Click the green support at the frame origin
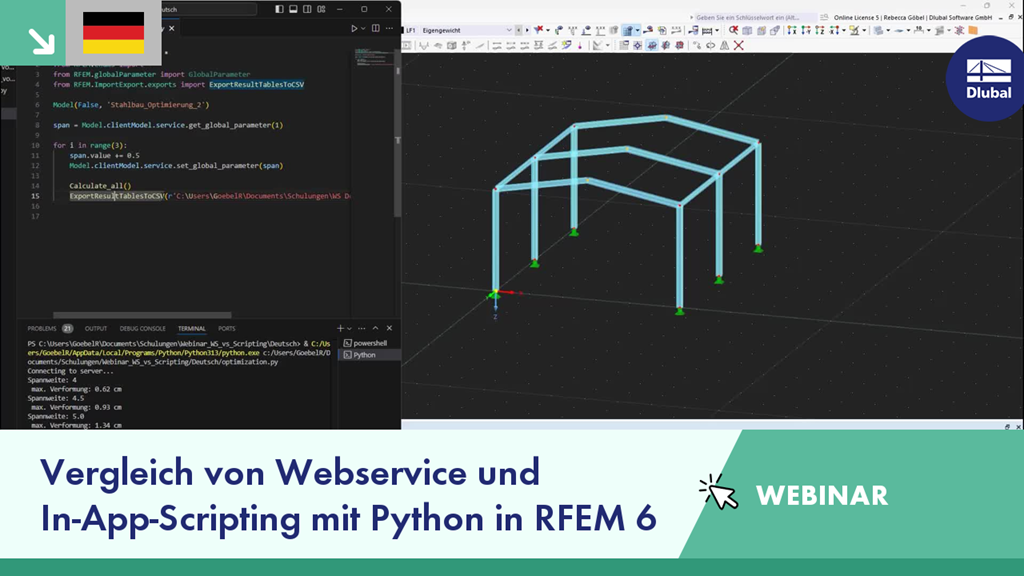 coord(494,295)
